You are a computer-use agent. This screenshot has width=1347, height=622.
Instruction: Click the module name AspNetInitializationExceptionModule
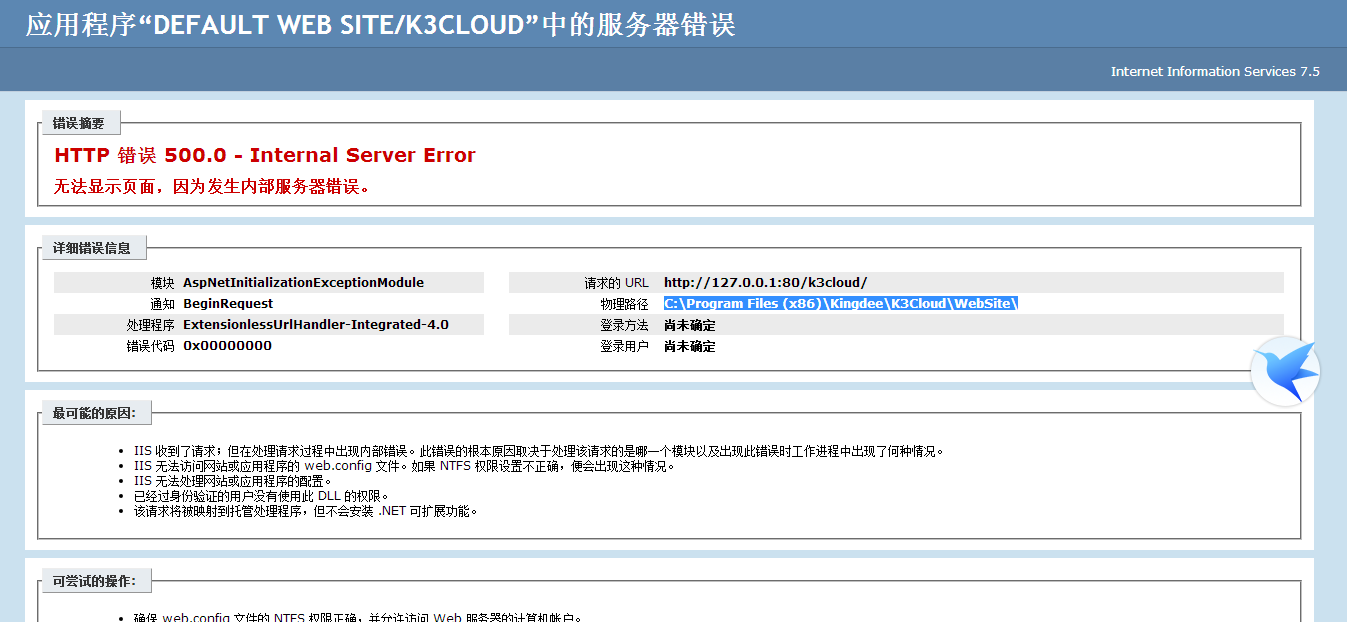(303, 282)
